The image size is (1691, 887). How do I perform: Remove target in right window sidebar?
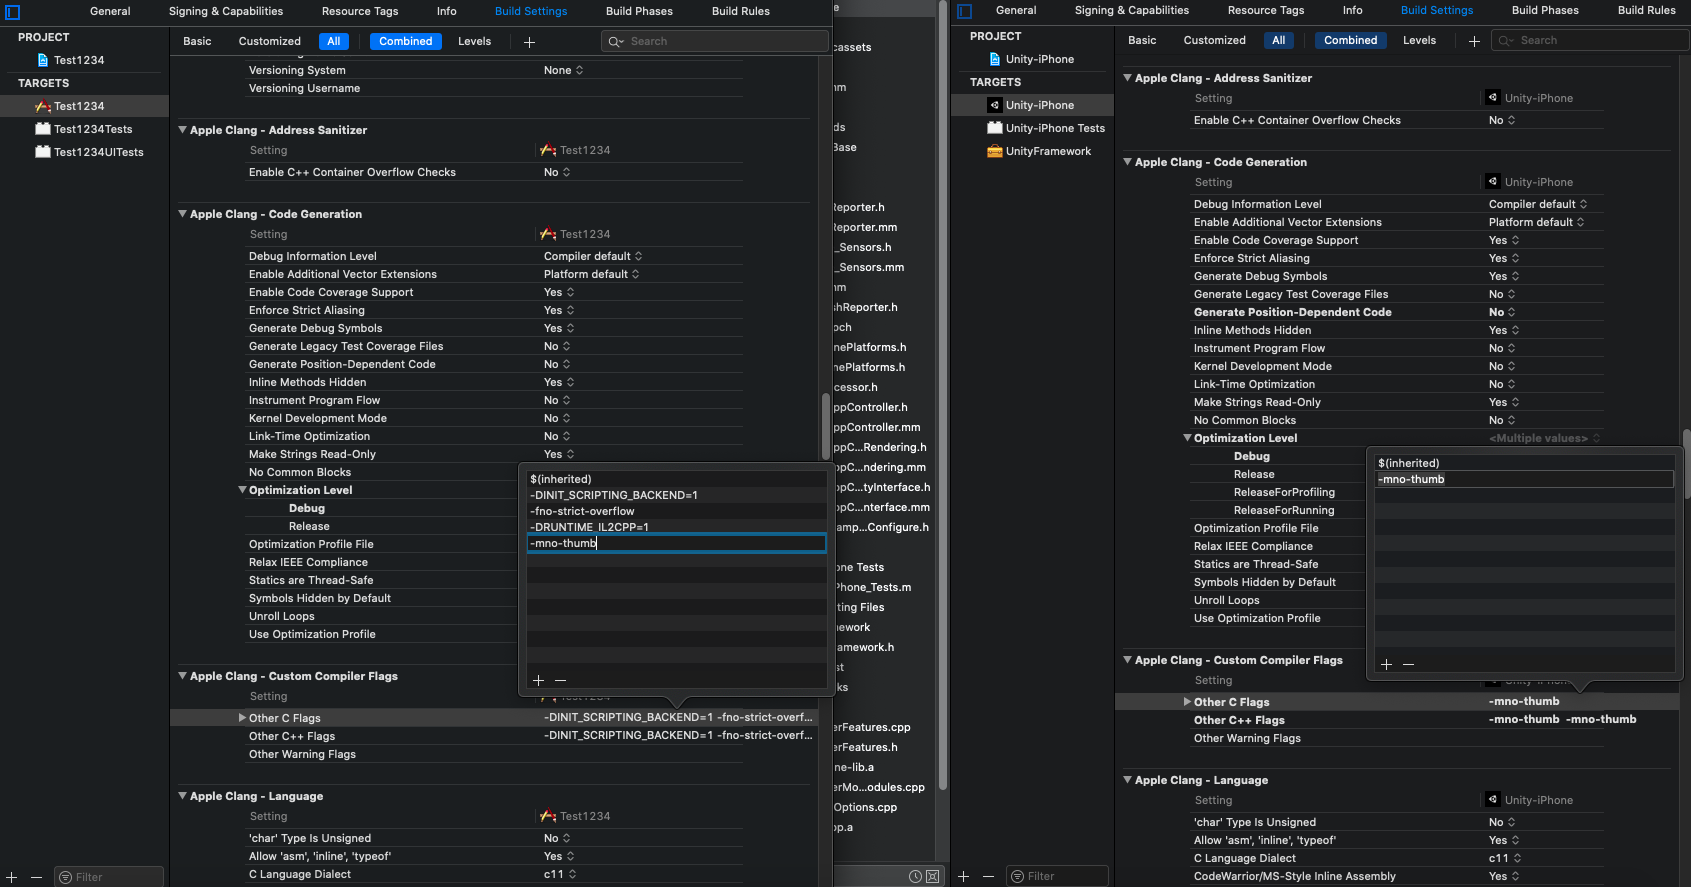click(x=988, y=876)
